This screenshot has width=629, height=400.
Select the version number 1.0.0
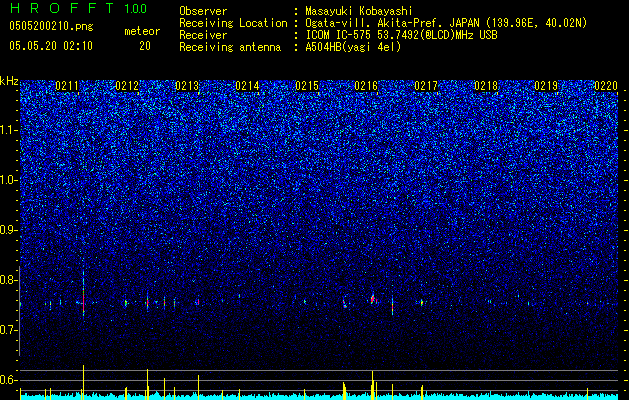135,8
